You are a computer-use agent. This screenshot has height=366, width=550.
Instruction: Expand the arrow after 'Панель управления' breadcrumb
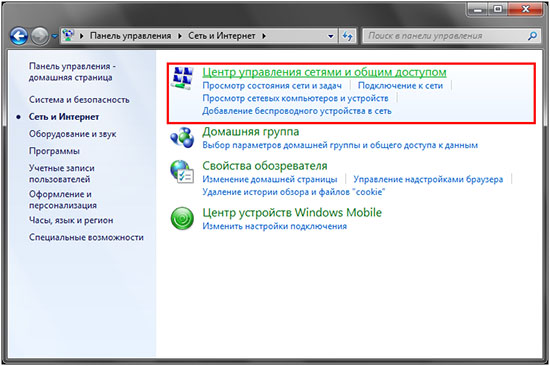(180, 36)
